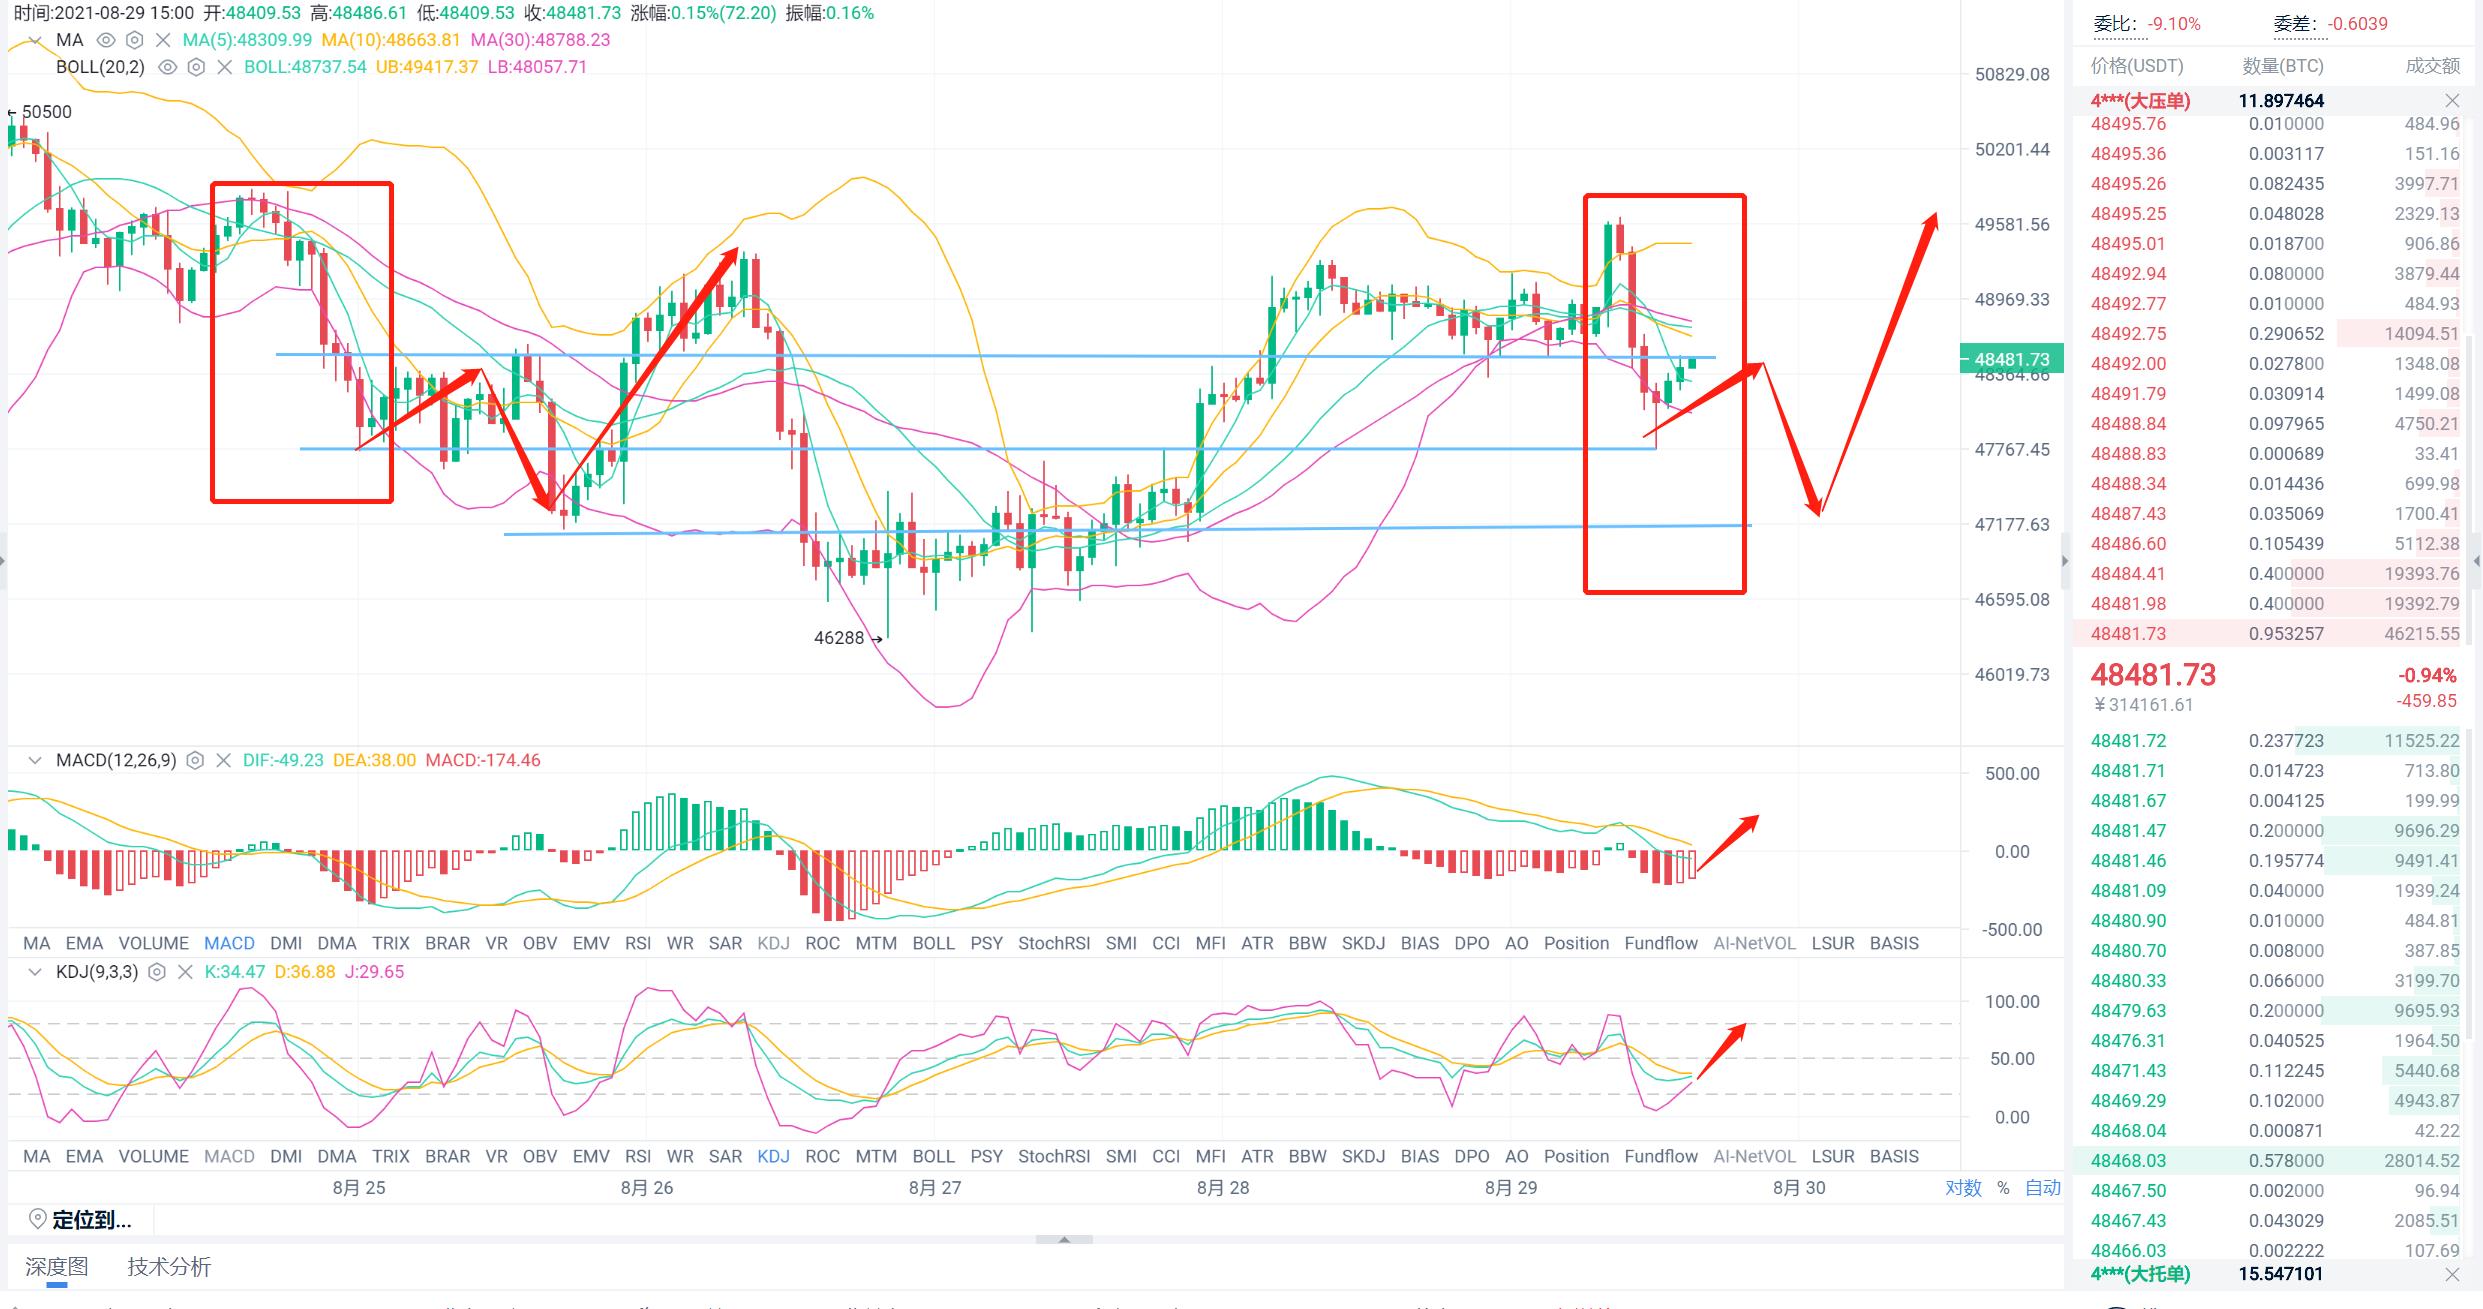Toggle 对数 logarithmic scale

1963,1187
